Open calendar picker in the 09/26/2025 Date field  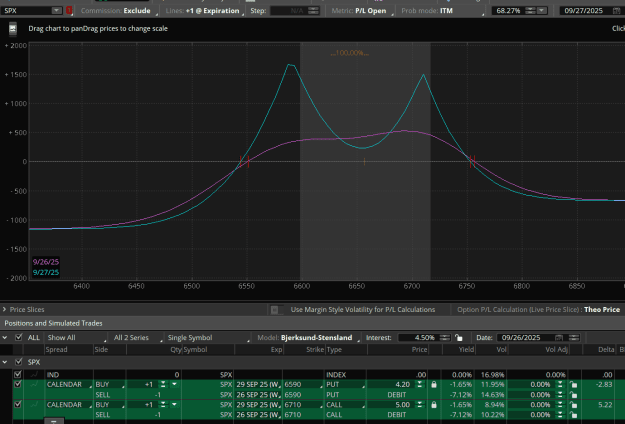pos(559,338)
